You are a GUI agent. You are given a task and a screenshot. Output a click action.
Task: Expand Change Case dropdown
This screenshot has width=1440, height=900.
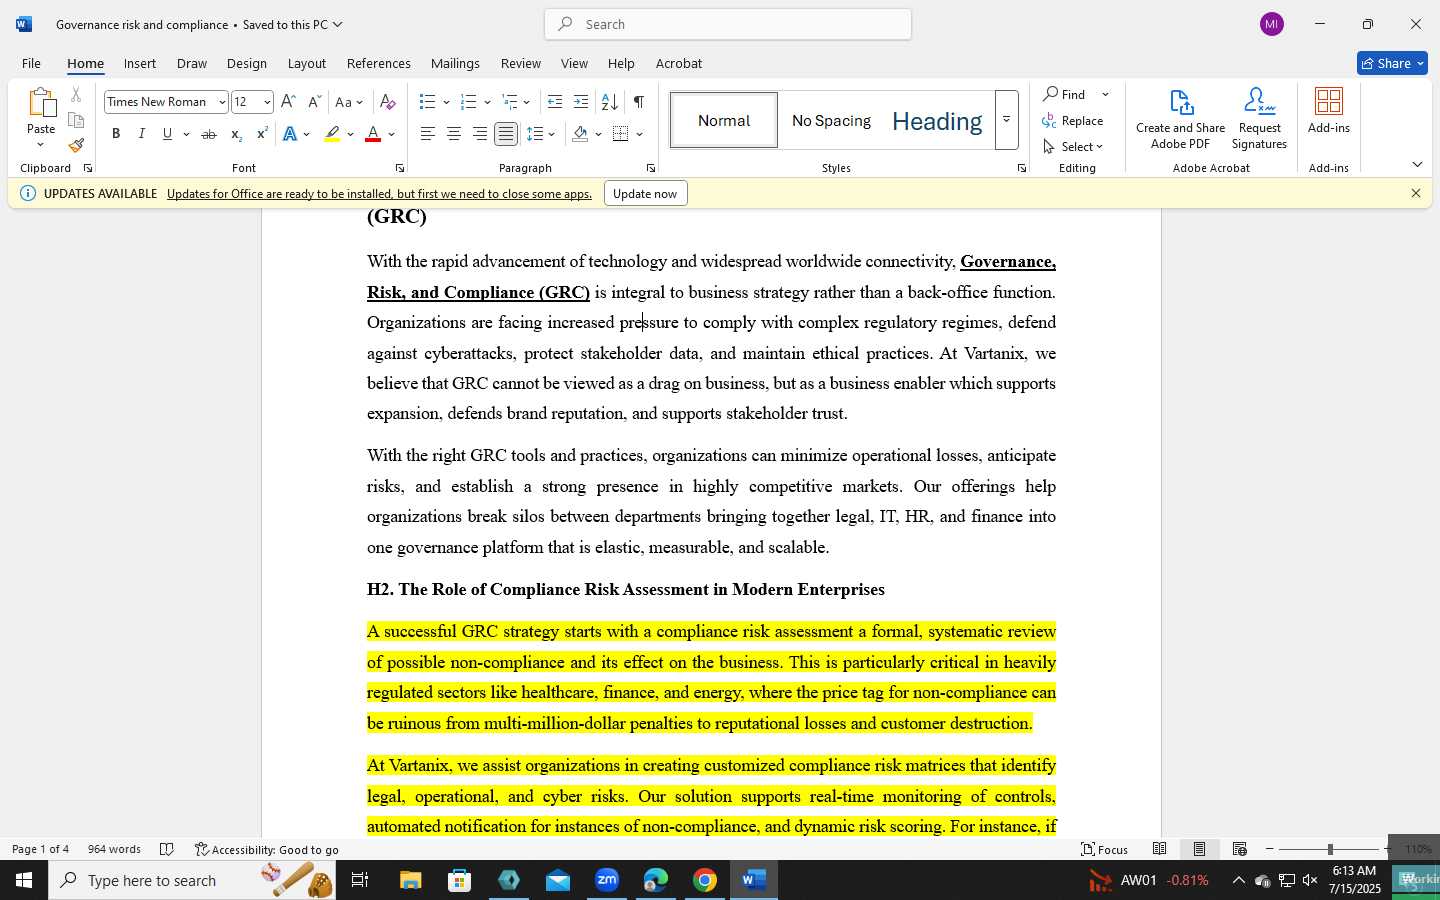360,102
